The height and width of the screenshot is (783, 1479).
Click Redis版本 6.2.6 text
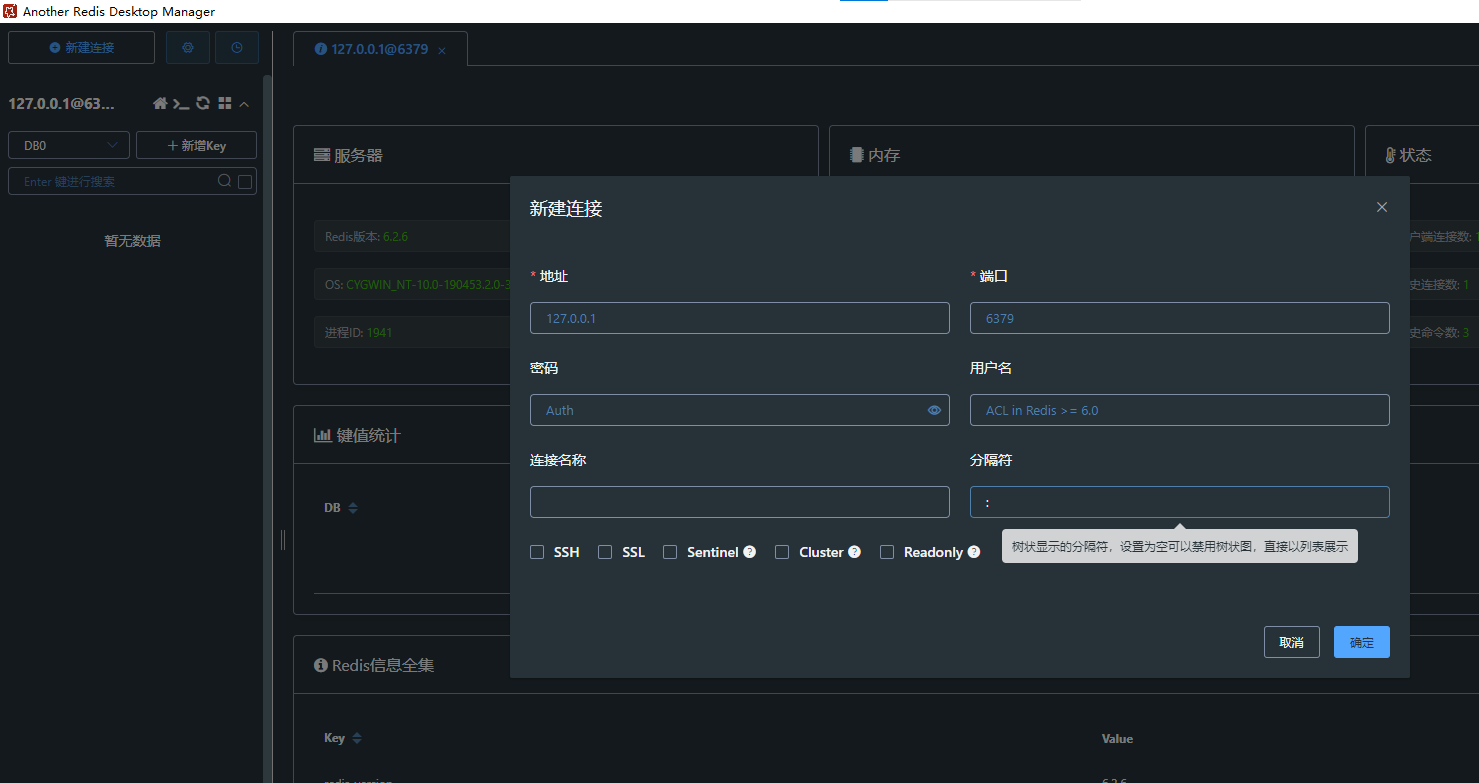(366, 237)
